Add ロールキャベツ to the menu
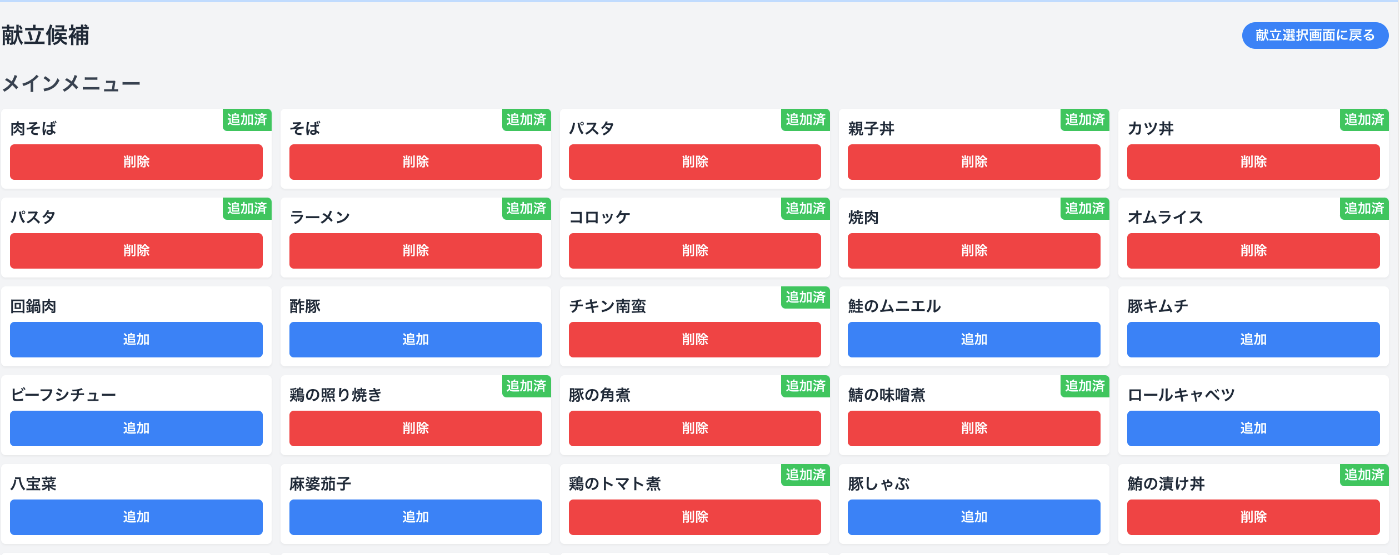The width and height of the screenshot is (1400, 555). (x=1253, y=428)
